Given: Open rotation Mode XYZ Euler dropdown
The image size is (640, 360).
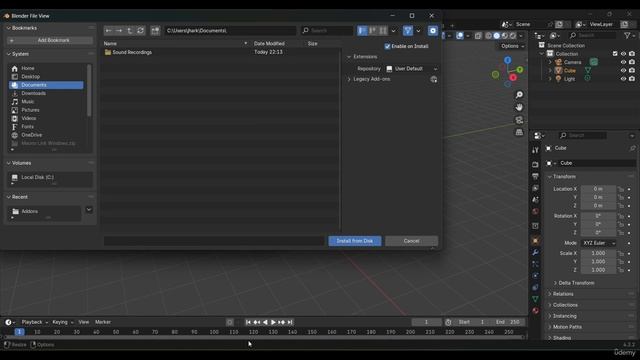Looking at the screenshot, I should click(598, 243).
